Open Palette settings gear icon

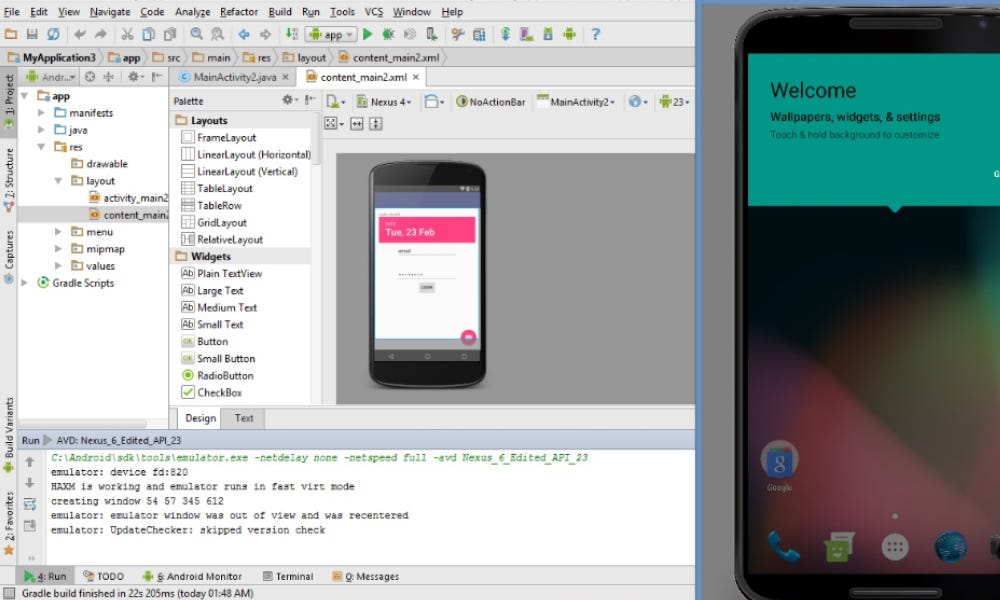coord(288,100)
